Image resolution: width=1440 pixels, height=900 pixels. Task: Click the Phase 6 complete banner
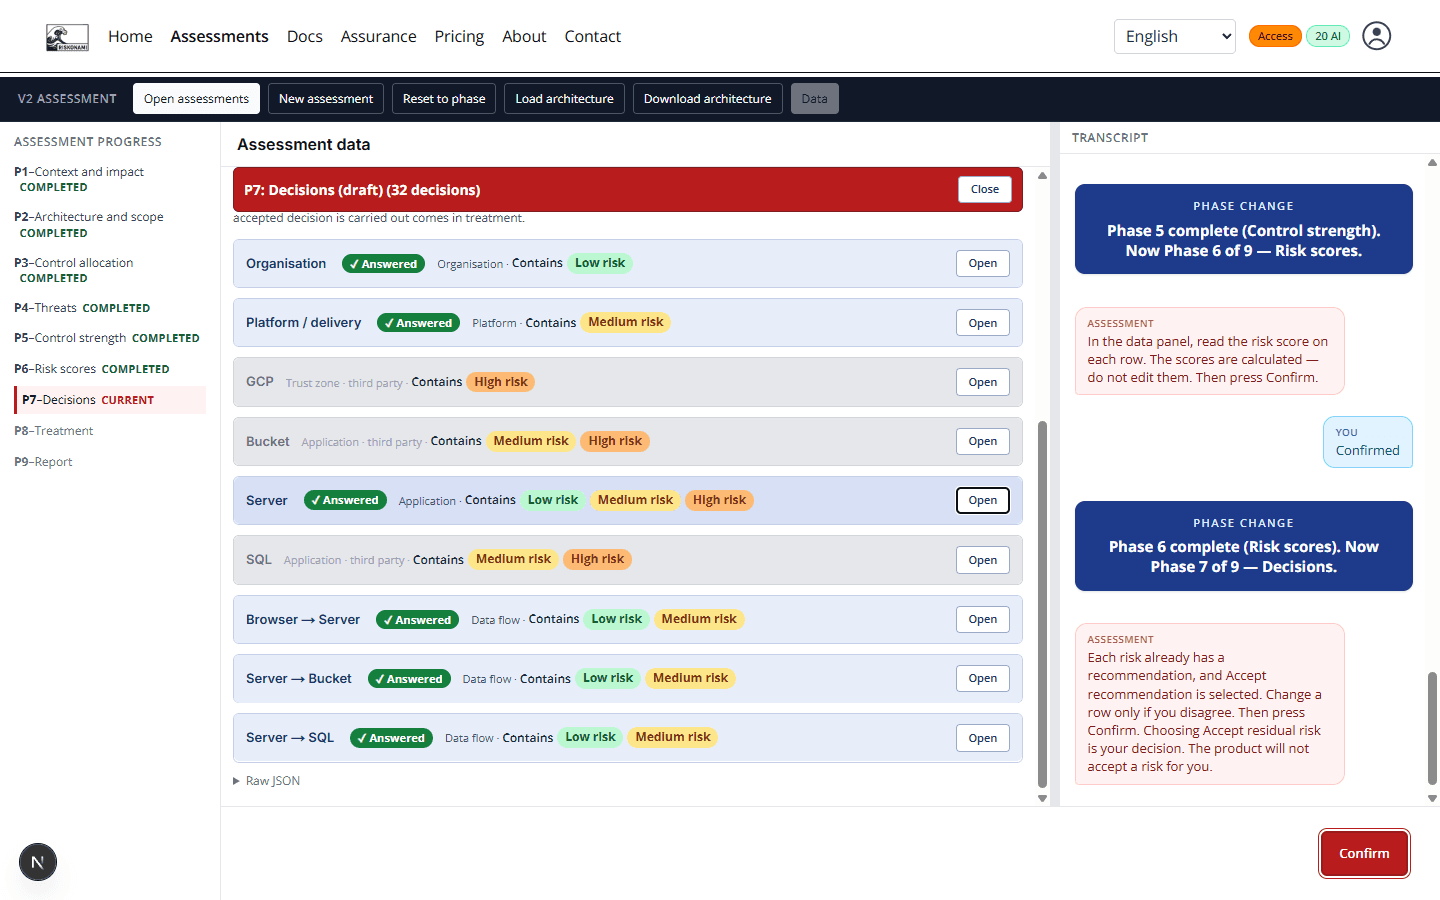1244,546
